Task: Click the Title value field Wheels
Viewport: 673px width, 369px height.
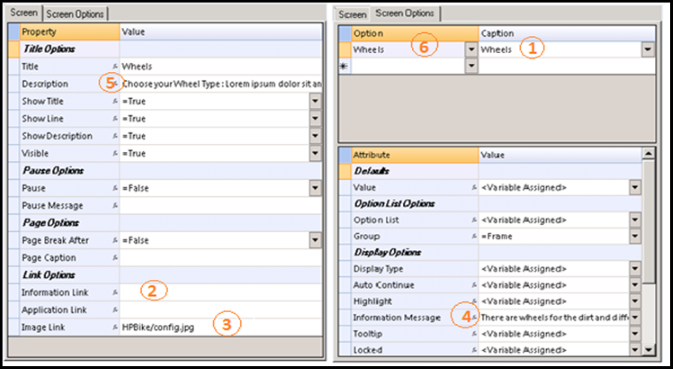Action: (221, 67)
